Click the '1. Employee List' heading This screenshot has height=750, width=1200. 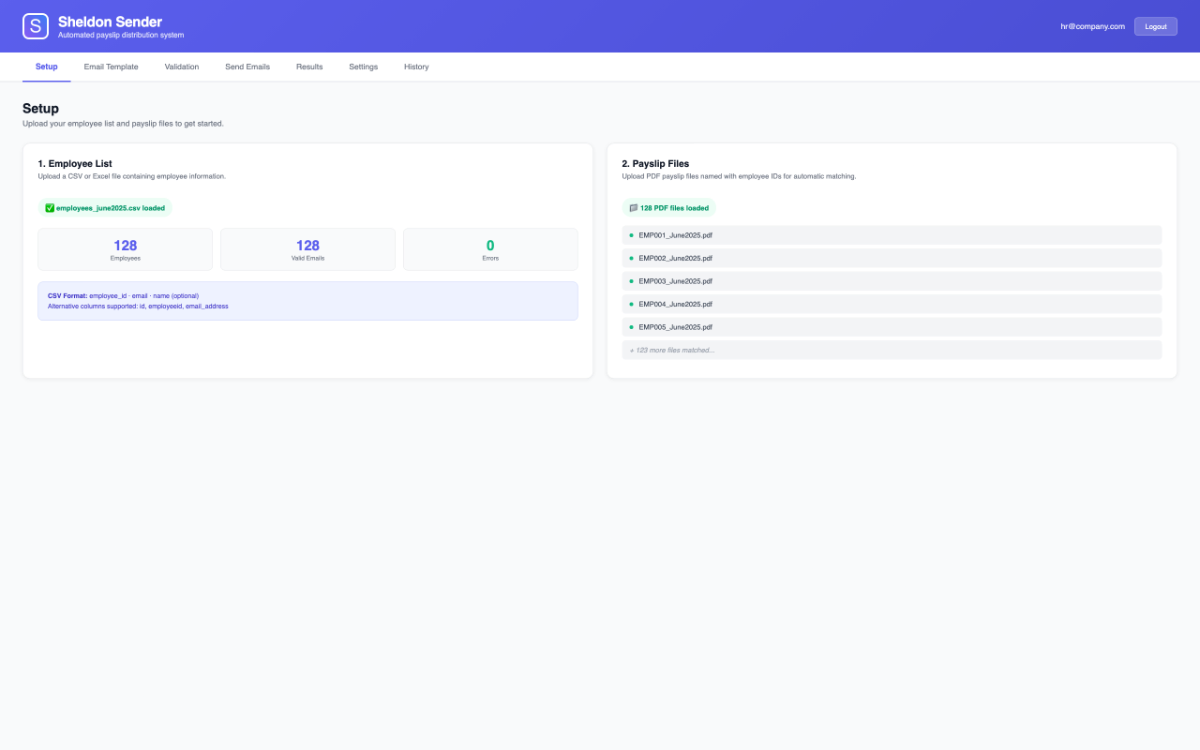pos(75,163)
